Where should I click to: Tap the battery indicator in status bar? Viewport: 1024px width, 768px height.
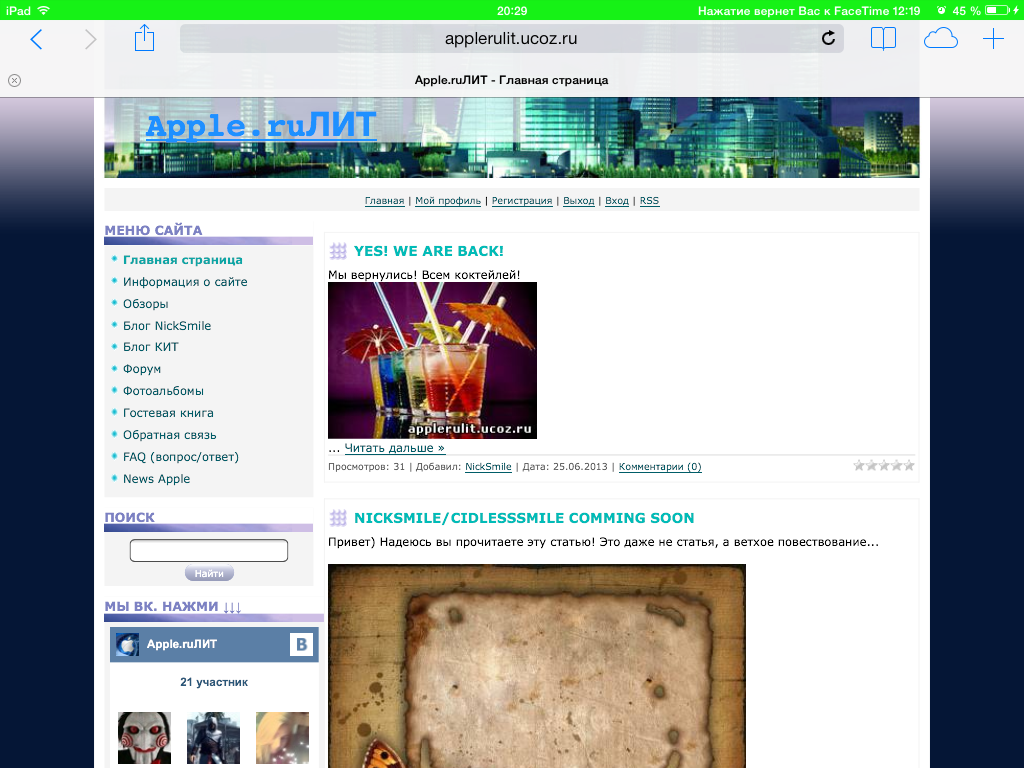tap(997, 10)
